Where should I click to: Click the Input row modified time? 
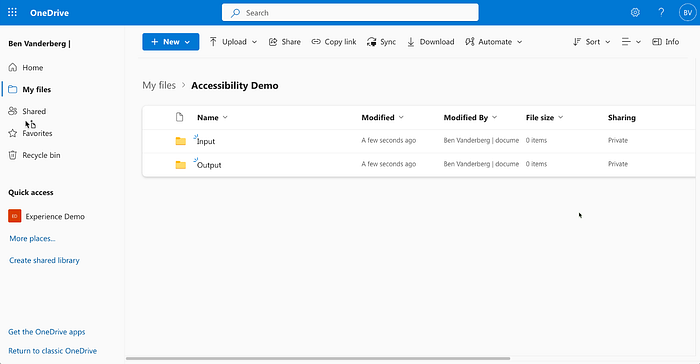[388, 140]
